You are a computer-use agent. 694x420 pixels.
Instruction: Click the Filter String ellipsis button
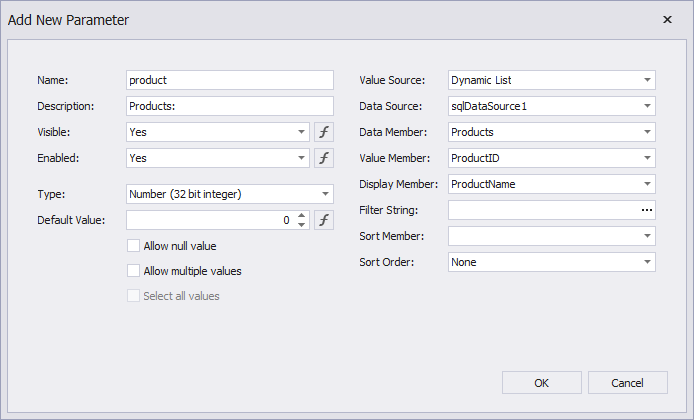(x=646, y=210)
